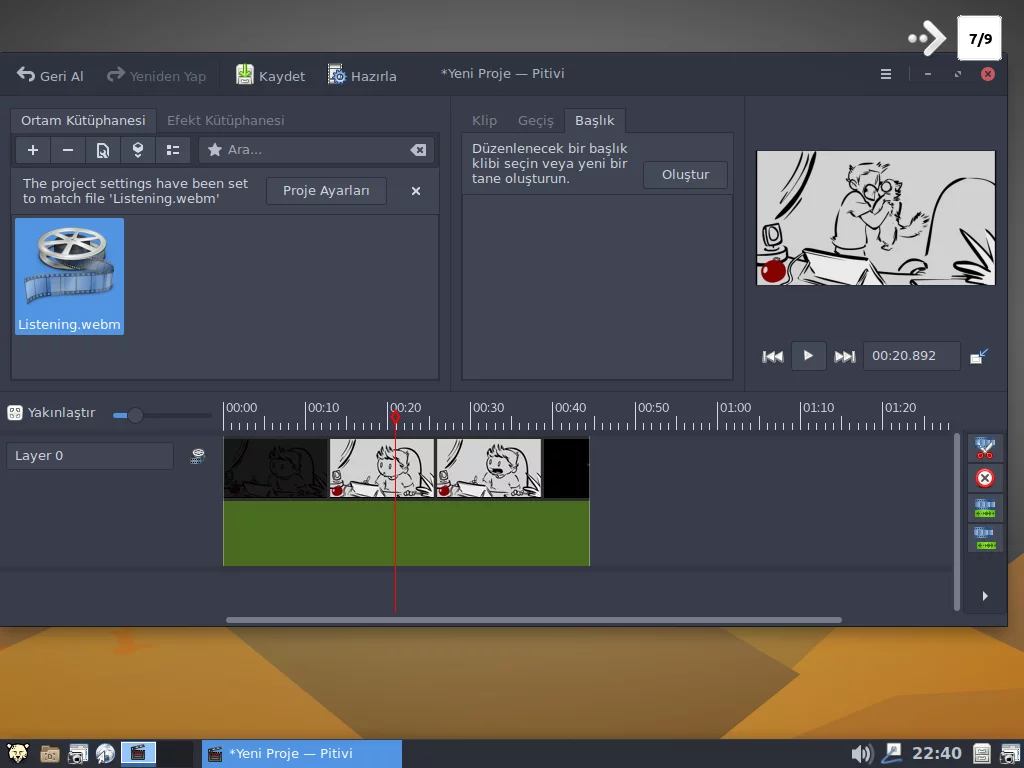
Task: Adjust the Yakınlaştır zoom slider
Action: (135, 415)
